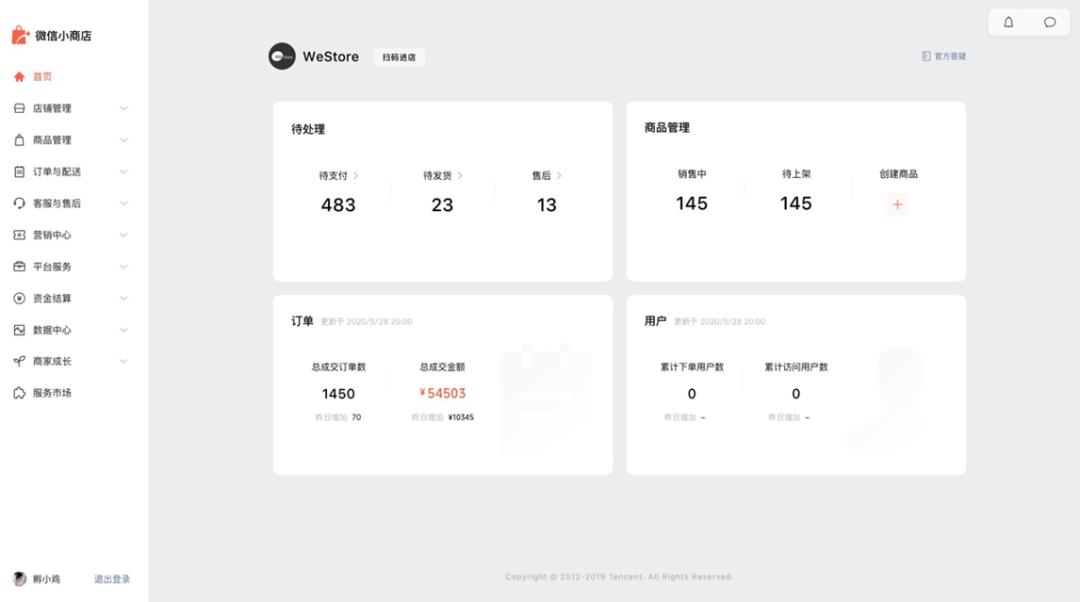Viewport: 1080px width, 602px height.
Task: Click the 累计访问用户数 label
Action: (x=796, y=367)
